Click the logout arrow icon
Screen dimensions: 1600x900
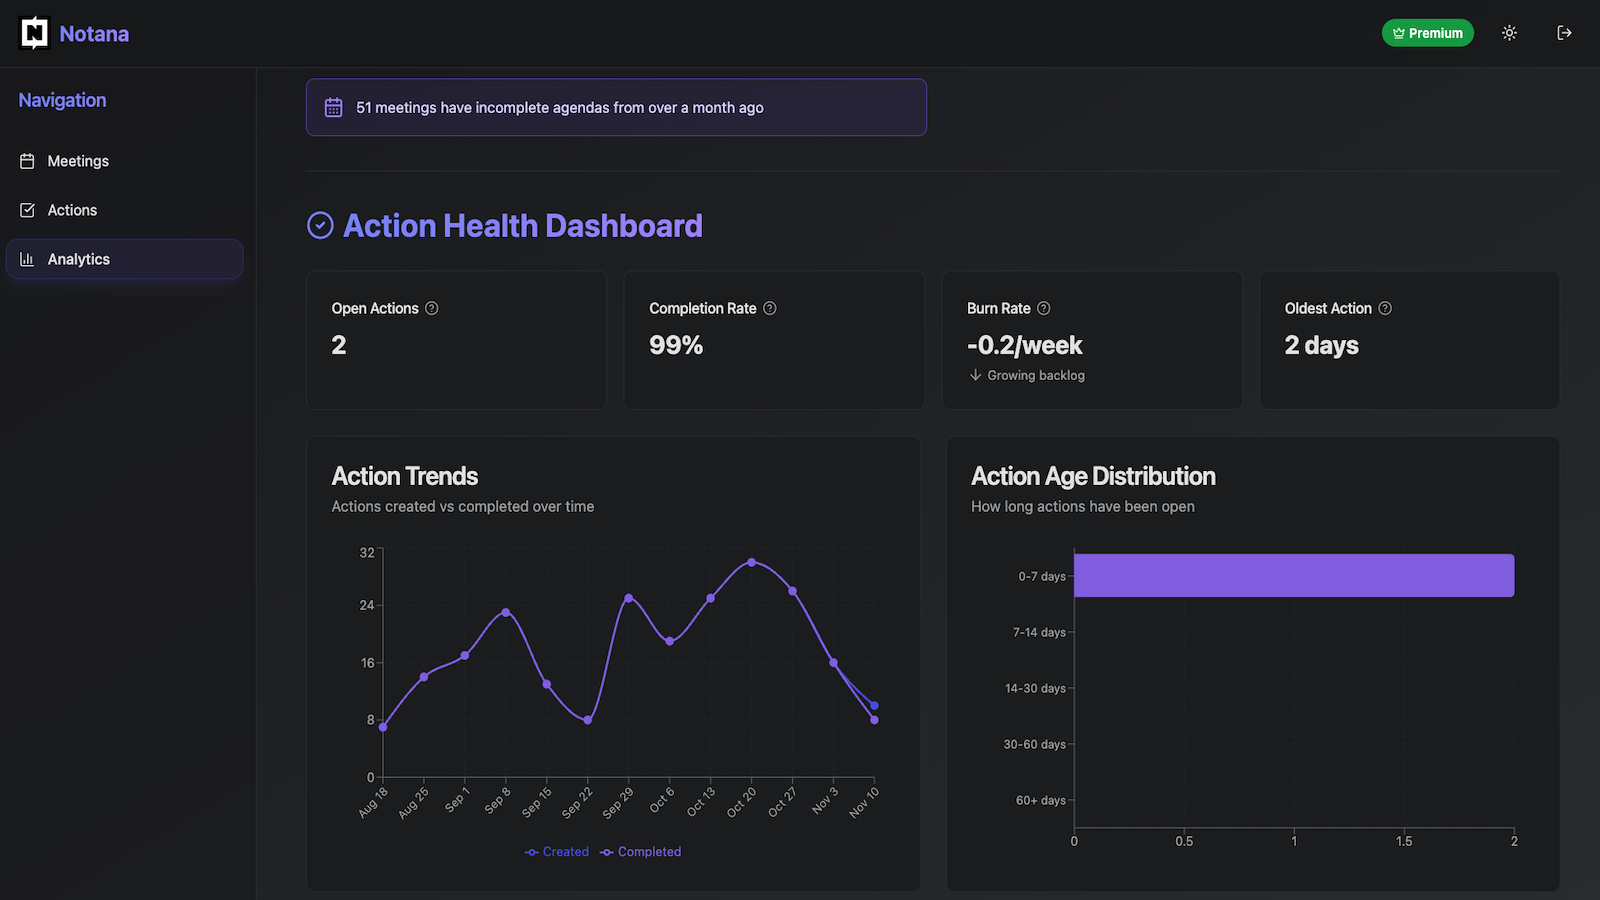point(1564,33)
